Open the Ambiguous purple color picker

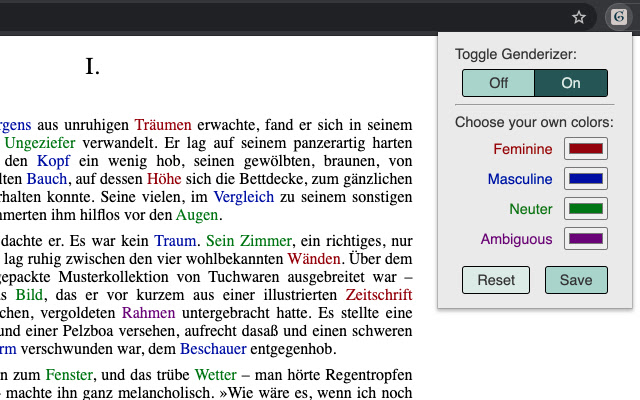[586, 239]
